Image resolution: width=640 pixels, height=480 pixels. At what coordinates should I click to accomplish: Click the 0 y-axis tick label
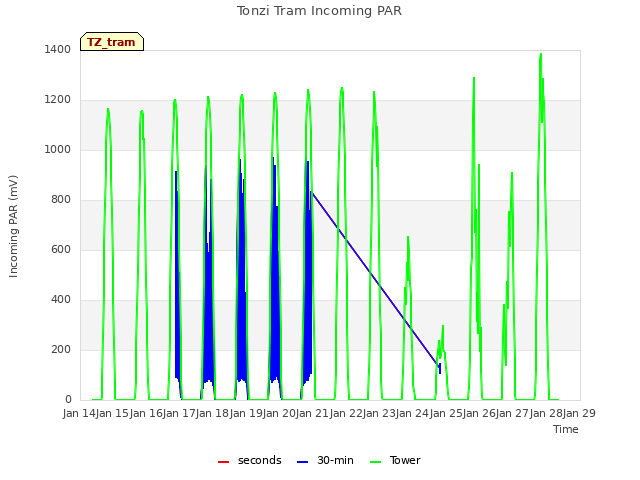pyautogui.click(x=68, y=400)
